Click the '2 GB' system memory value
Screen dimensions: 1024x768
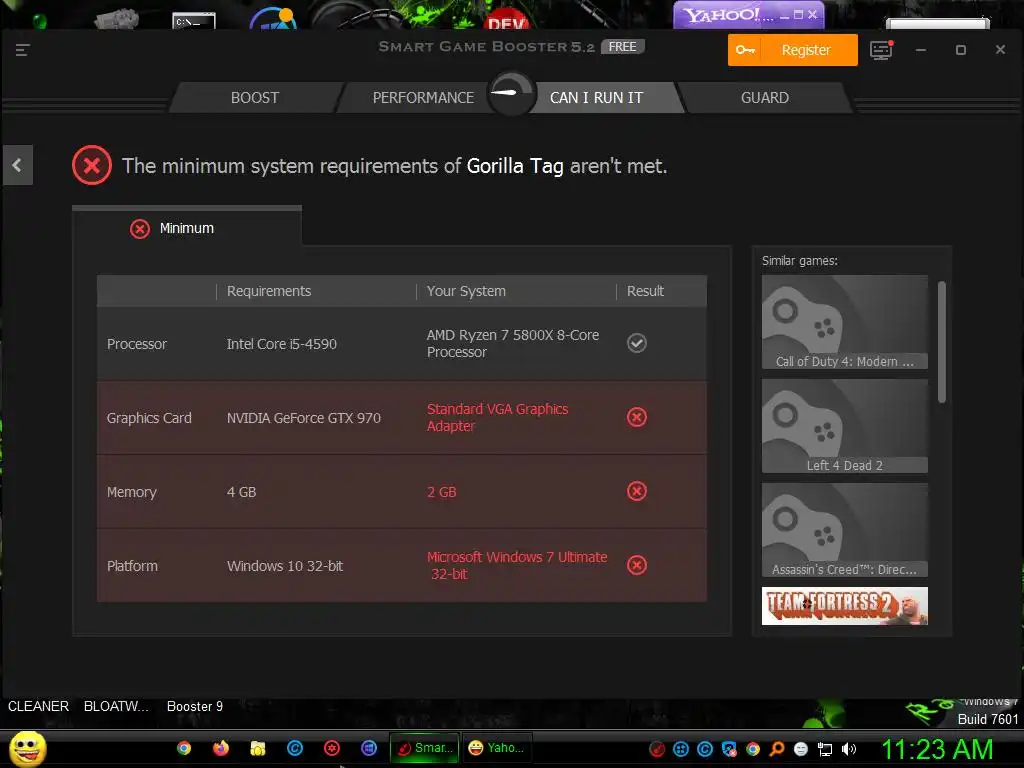441,492
